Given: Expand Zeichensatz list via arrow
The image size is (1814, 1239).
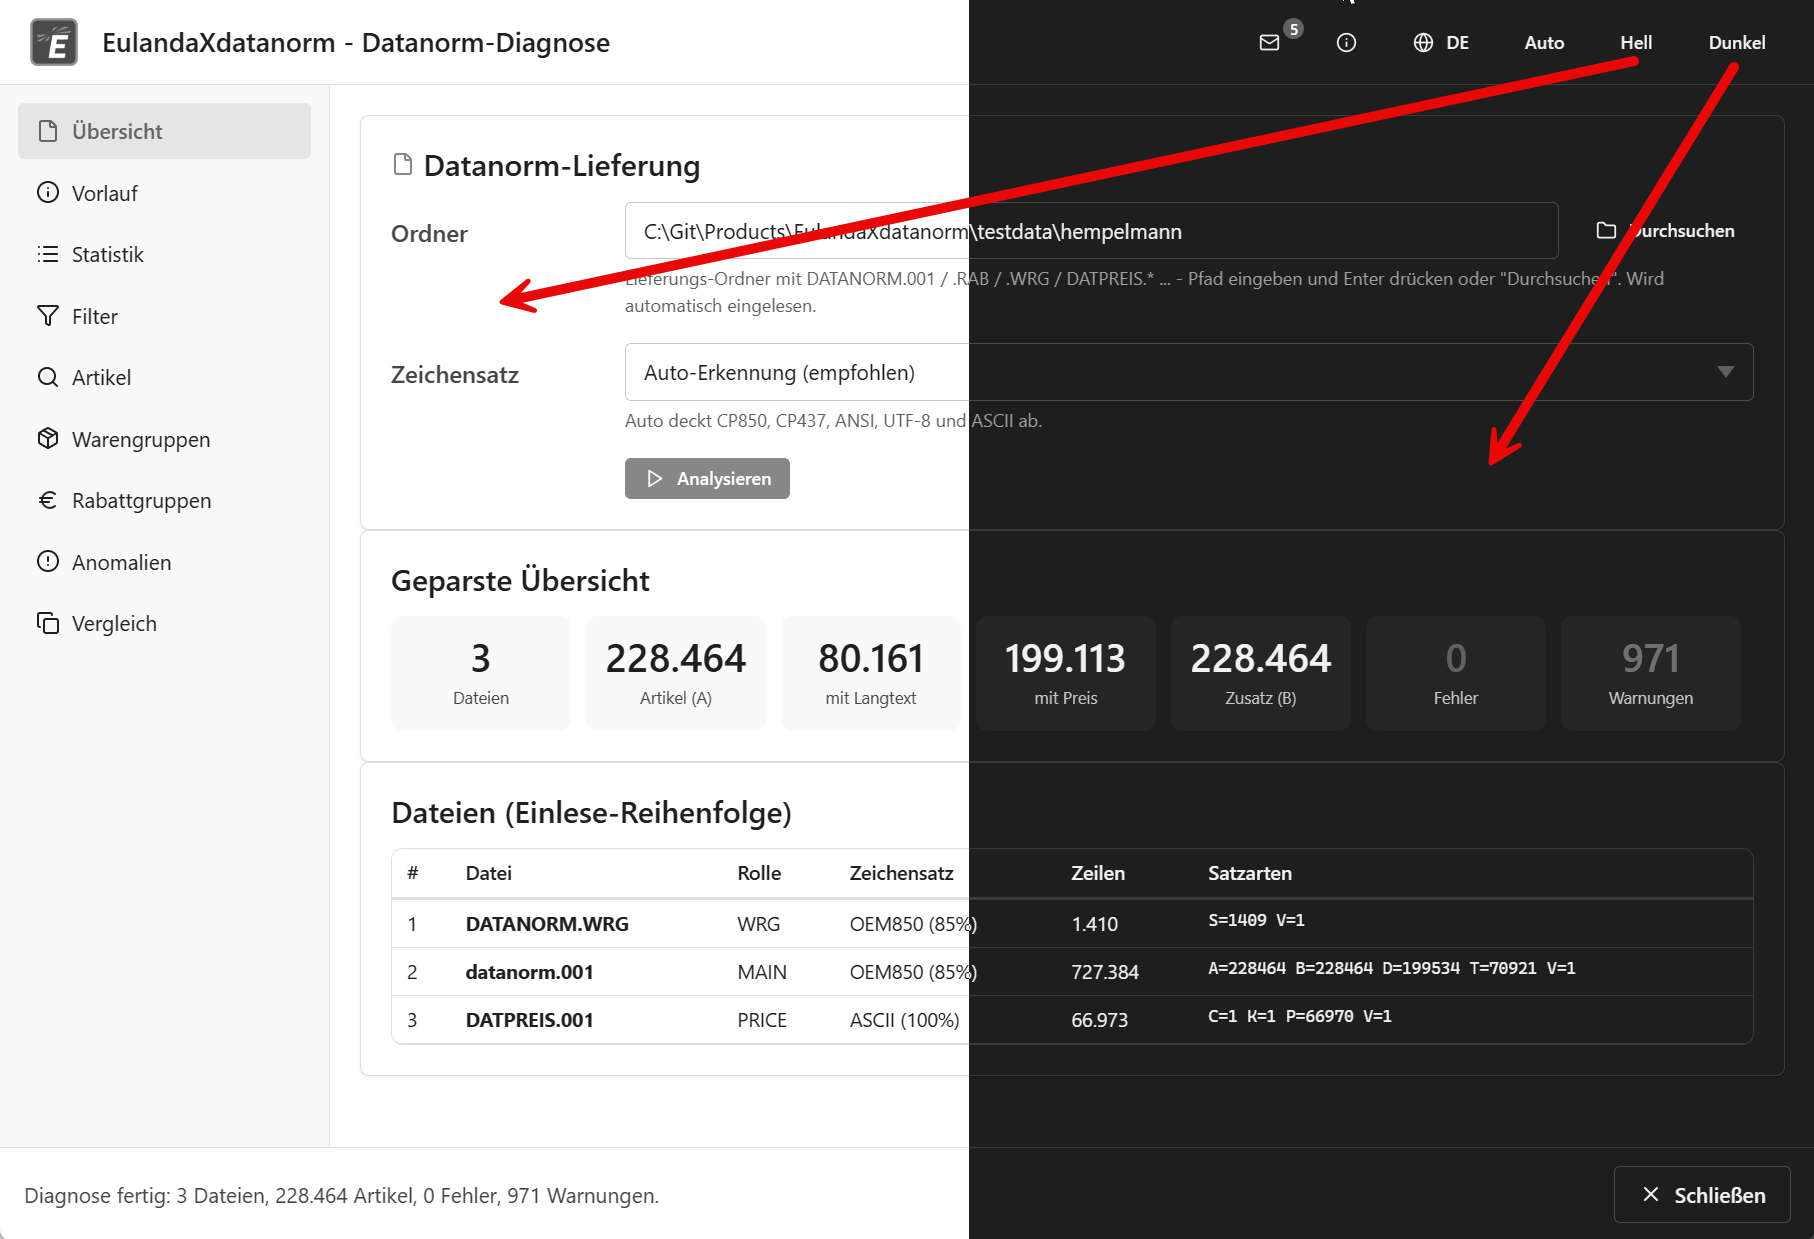Looking at the screenshot, I should pos(1725,372).
